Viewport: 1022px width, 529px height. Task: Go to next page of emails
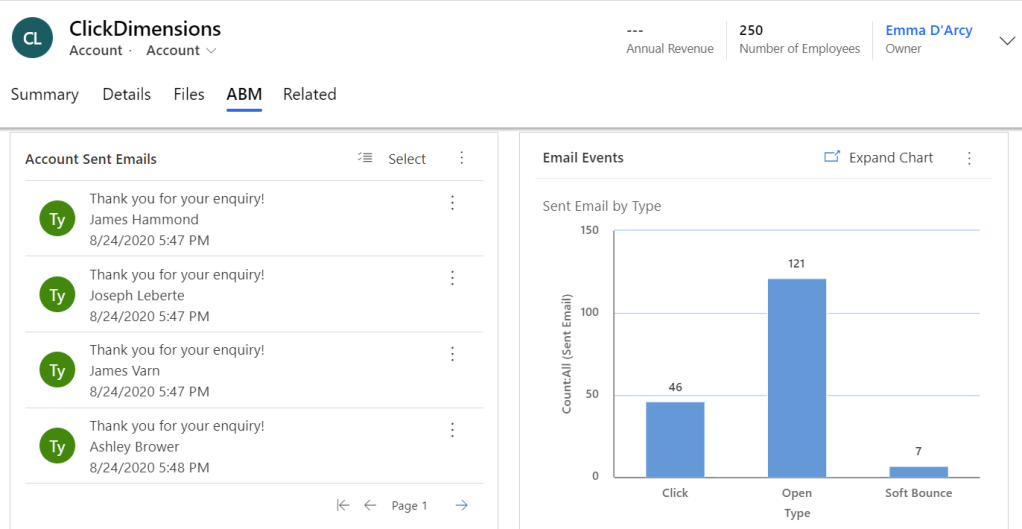point(461,505)
